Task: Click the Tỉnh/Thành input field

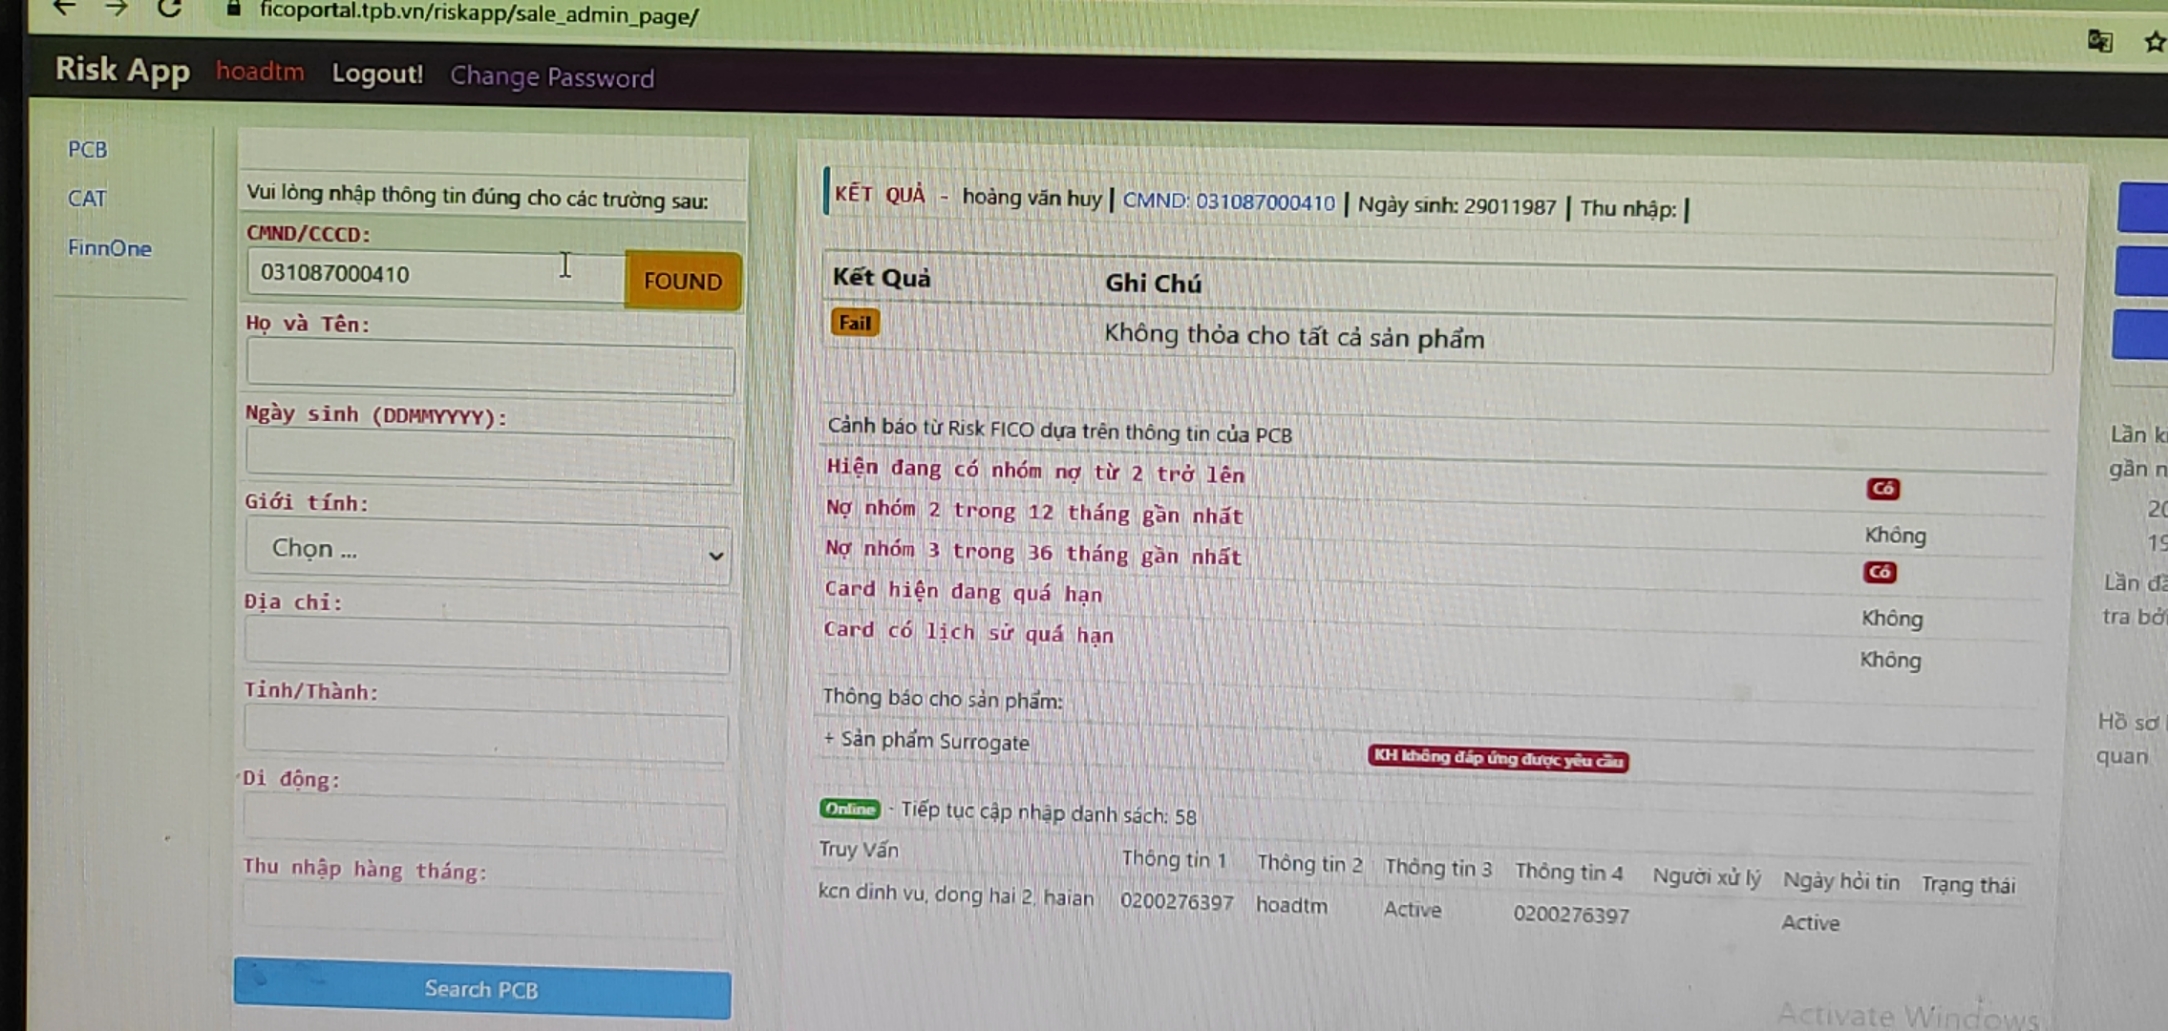Action: pos(486,735)
